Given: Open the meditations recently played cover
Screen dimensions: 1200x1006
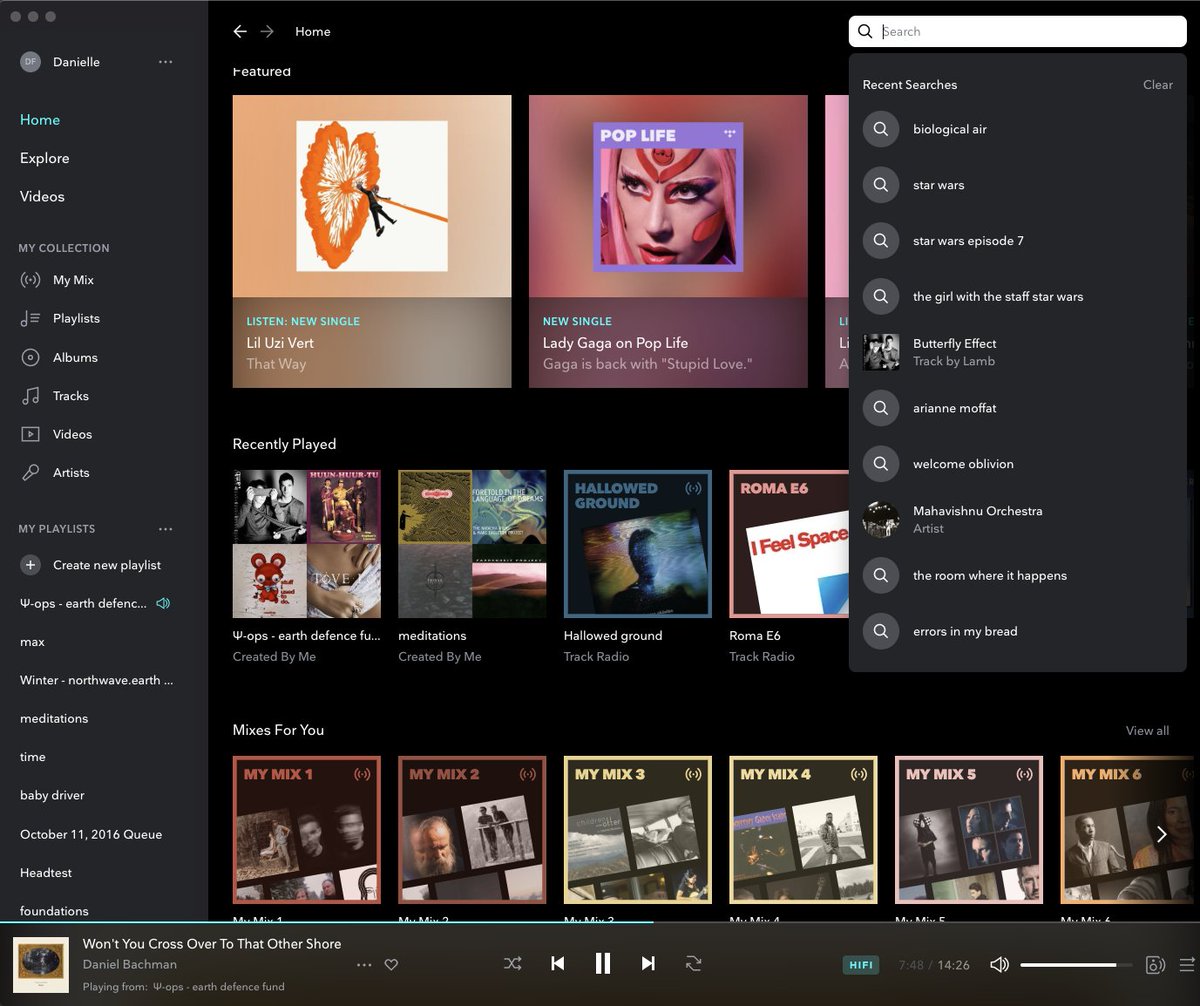Looking at the screenshot, I should (x=472, y=544).
